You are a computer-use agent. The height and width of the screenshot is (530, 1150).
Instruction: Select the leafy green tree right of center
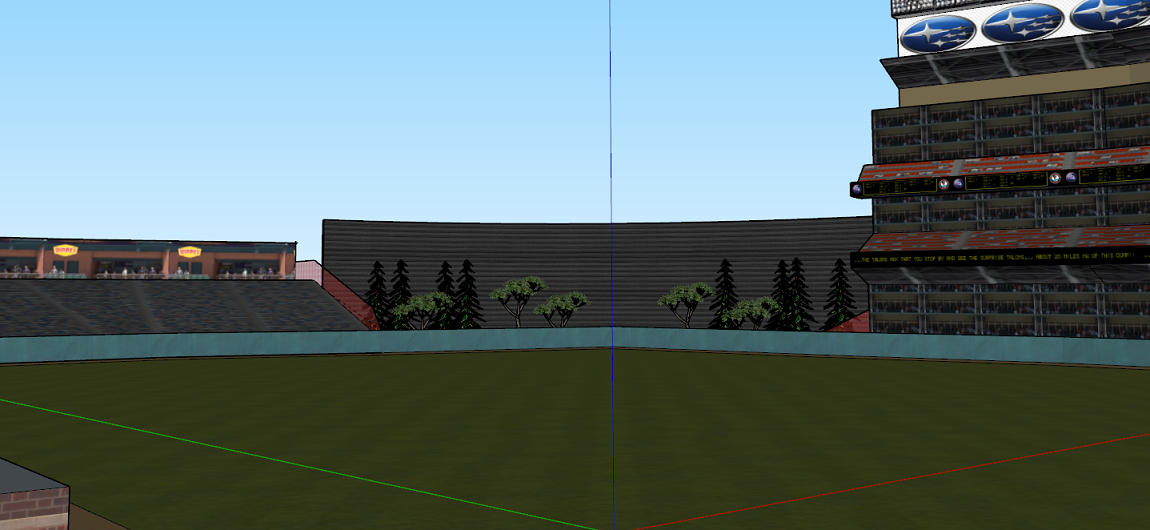(x=685, y=300)
